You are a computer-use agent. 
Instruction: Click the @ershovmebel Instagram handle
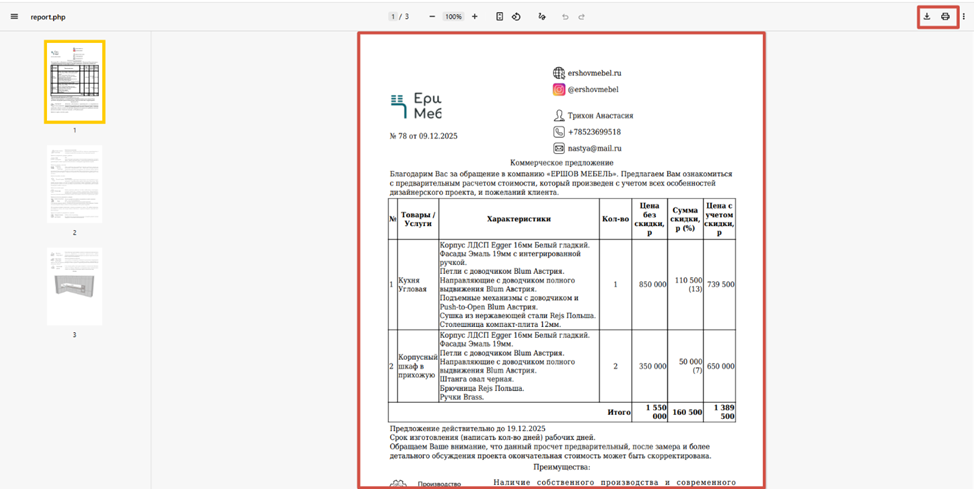(592, 90)
